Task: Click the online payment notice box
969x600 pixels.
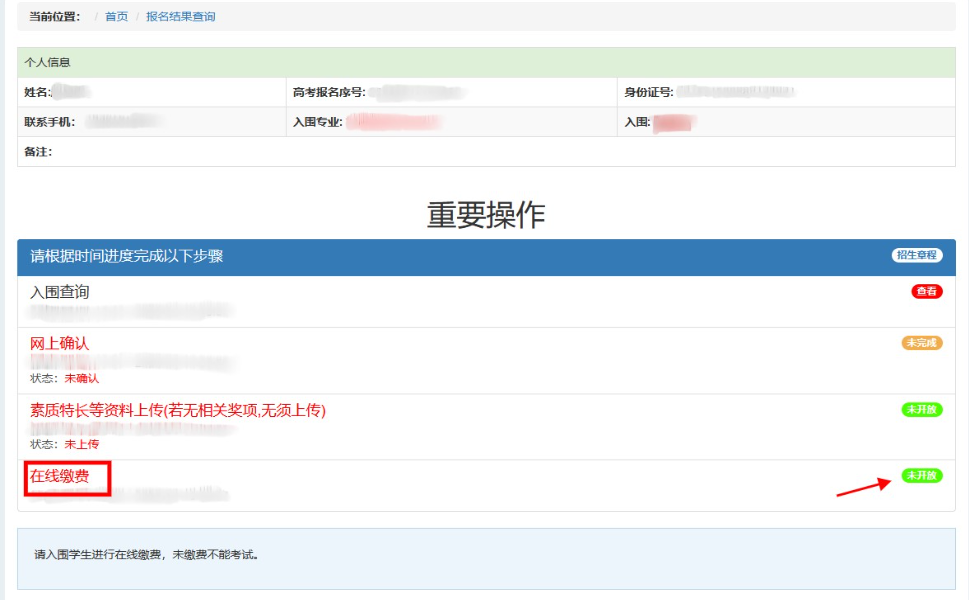Action: [x=486, y=555]
